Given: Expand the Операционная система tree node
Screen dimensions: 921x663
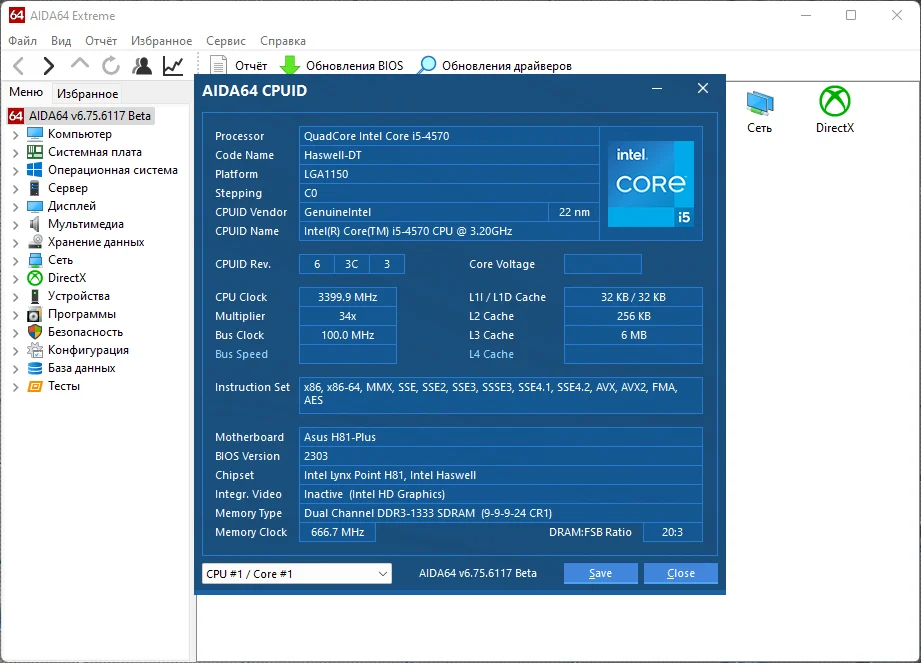Looking at the screenshot, I should [15, 171].
